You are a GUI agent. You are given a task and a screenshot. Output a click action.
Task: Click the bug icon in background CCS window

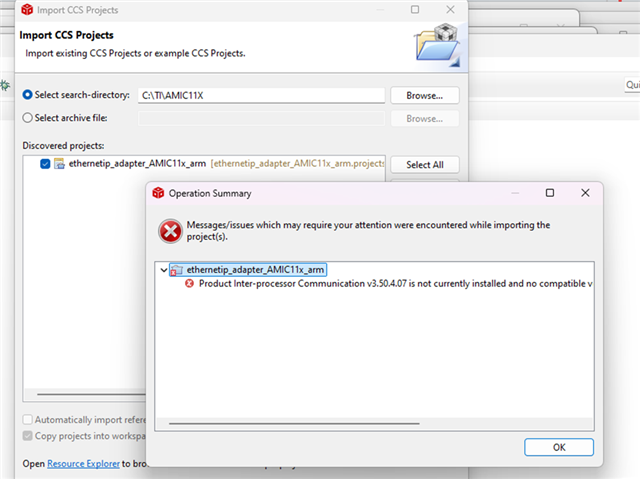[x=5, y=85]
